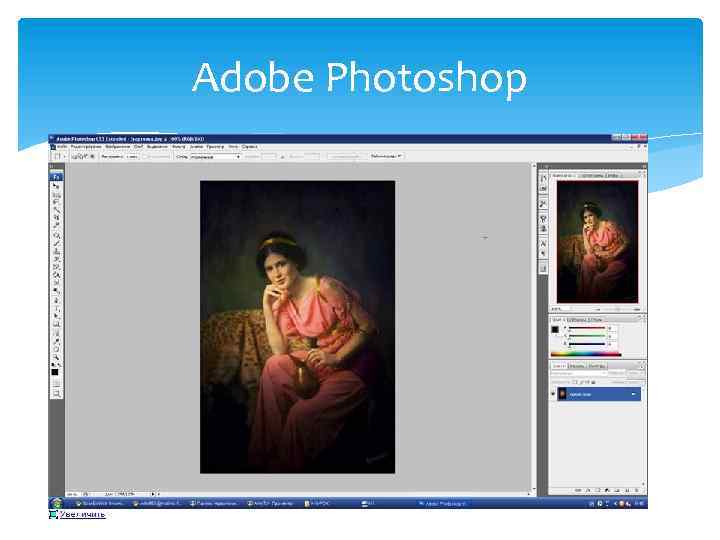Image resolution: width=720 pixels, height=540 pixels.
Task: Open the Редактирование menu
Action: click(86, 147)
